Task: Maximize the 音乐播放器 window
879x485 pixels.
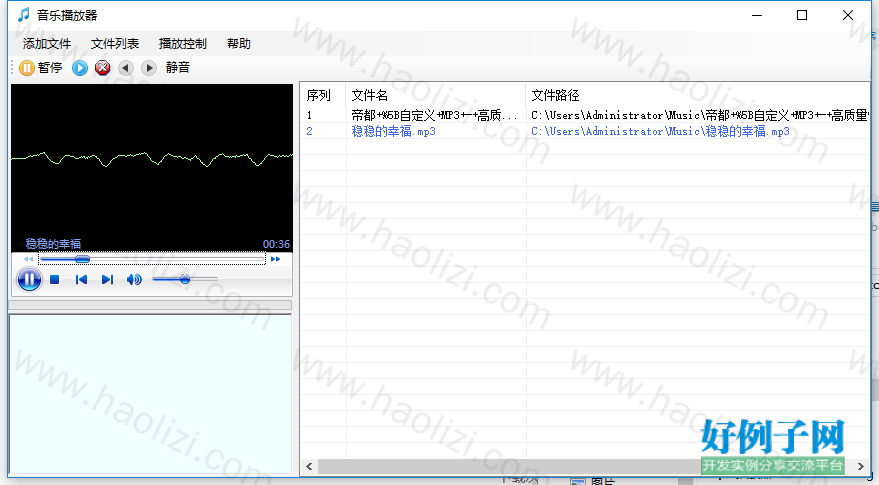Action: coord(802,15)
